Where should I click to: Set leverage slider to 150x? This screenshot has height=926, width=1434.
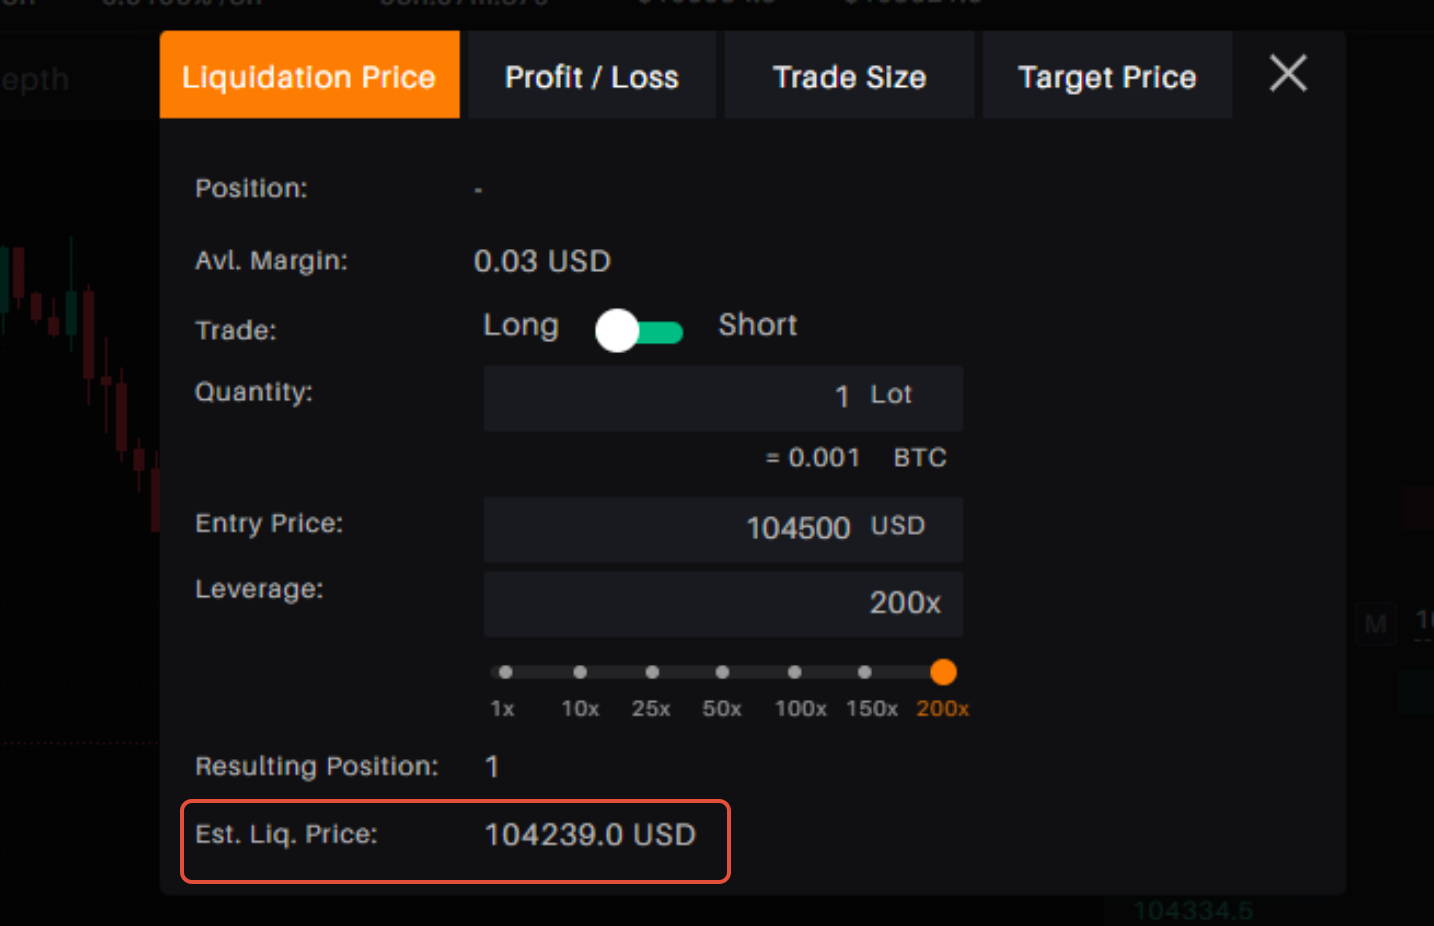pos(865,672)
